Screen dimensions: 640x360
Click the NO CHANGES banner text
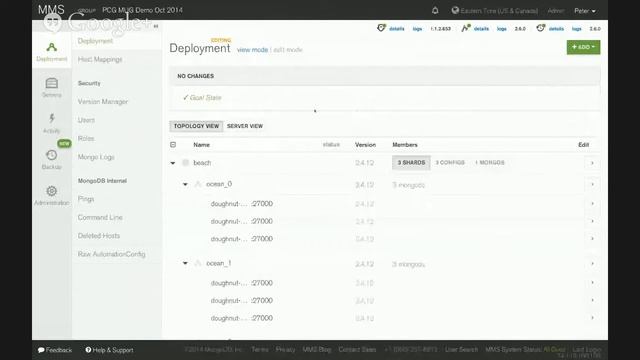pyautogui.click(x=196, y=76)
